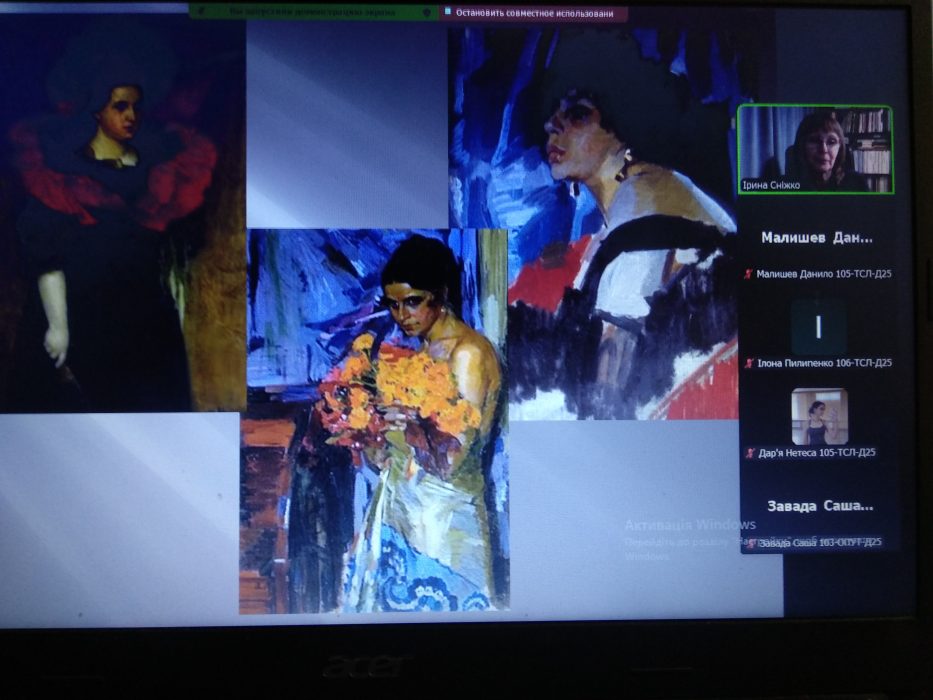Viewport: 933px width, 700px height.
Task: Click the painting of woman holding orange flowers
Action: click(x=375, y=420)
